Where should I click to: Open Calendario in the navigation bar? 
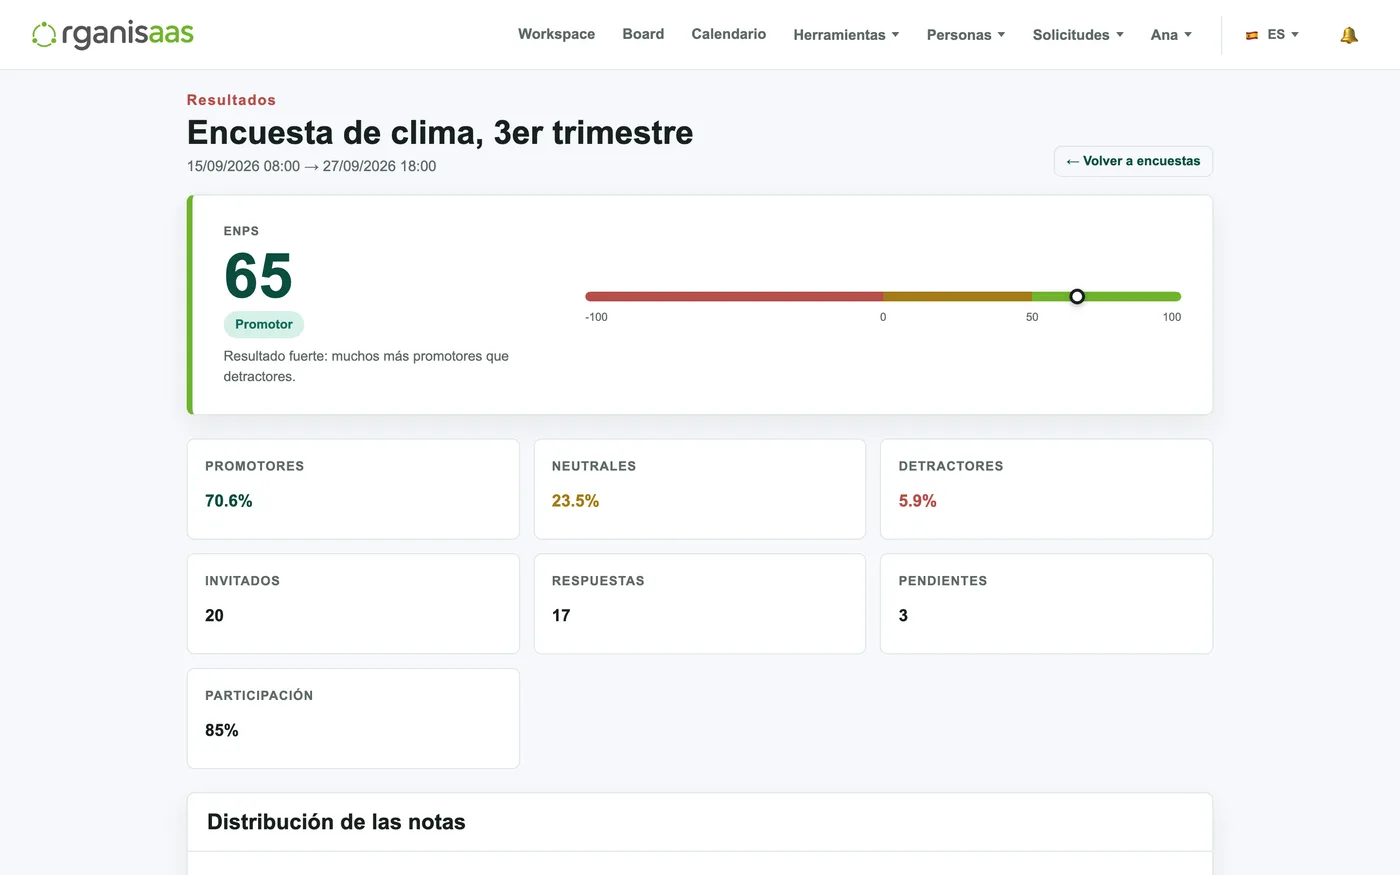[x=729, y=34]
